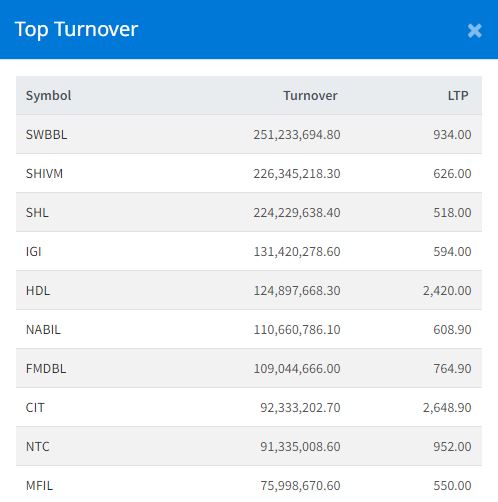Screen dimensions: 498x502
Task: Click SHL's LTP 518.00
Action: point(452,213)
